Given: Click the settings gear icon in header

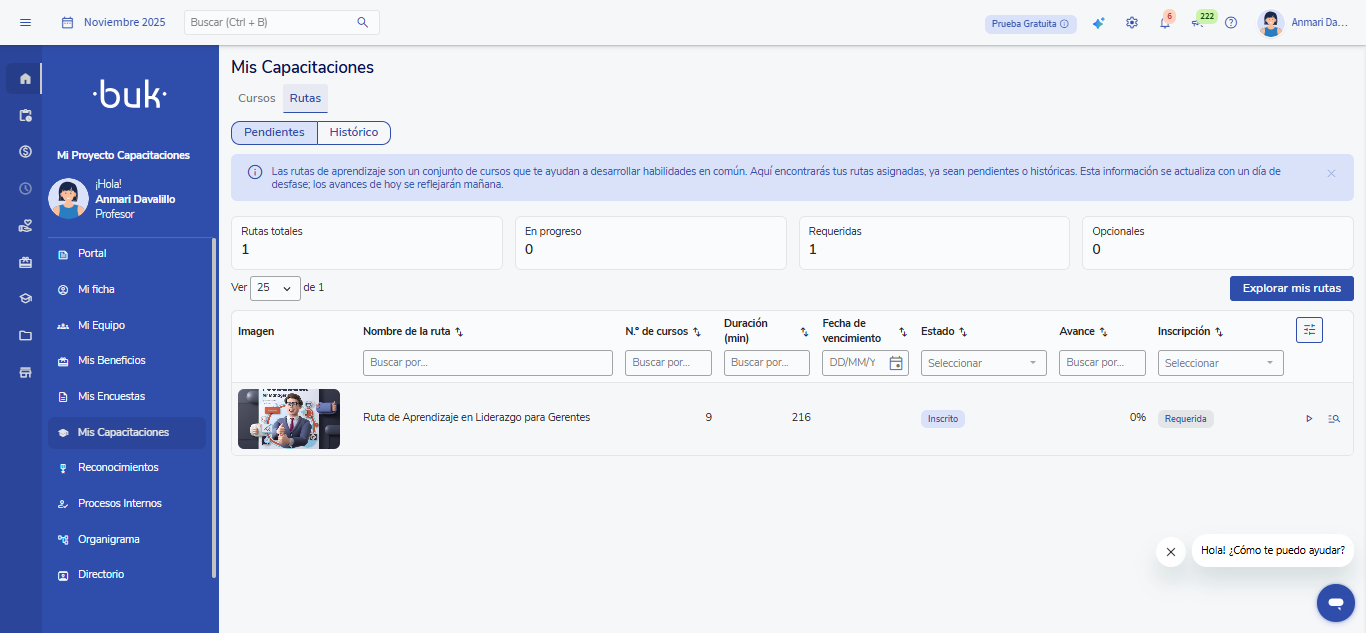Looking at the screenshot, I should [1132, 23].
